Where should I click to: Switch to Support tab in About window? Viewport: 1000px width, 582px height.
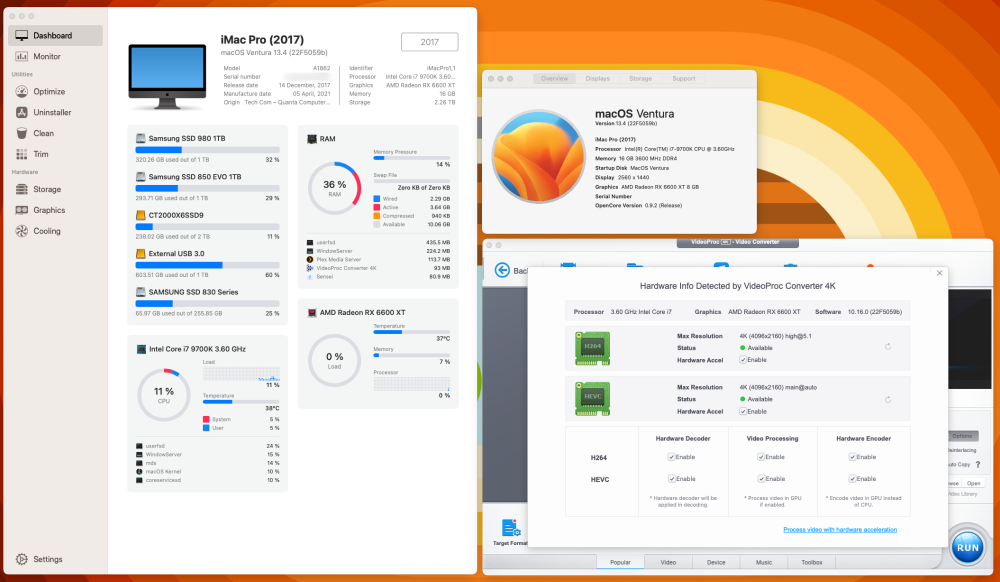[684, 79]
